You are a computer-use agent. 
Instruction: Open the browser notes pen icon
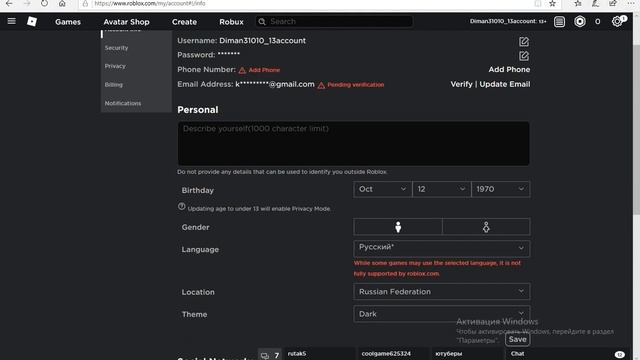[595, 4]
